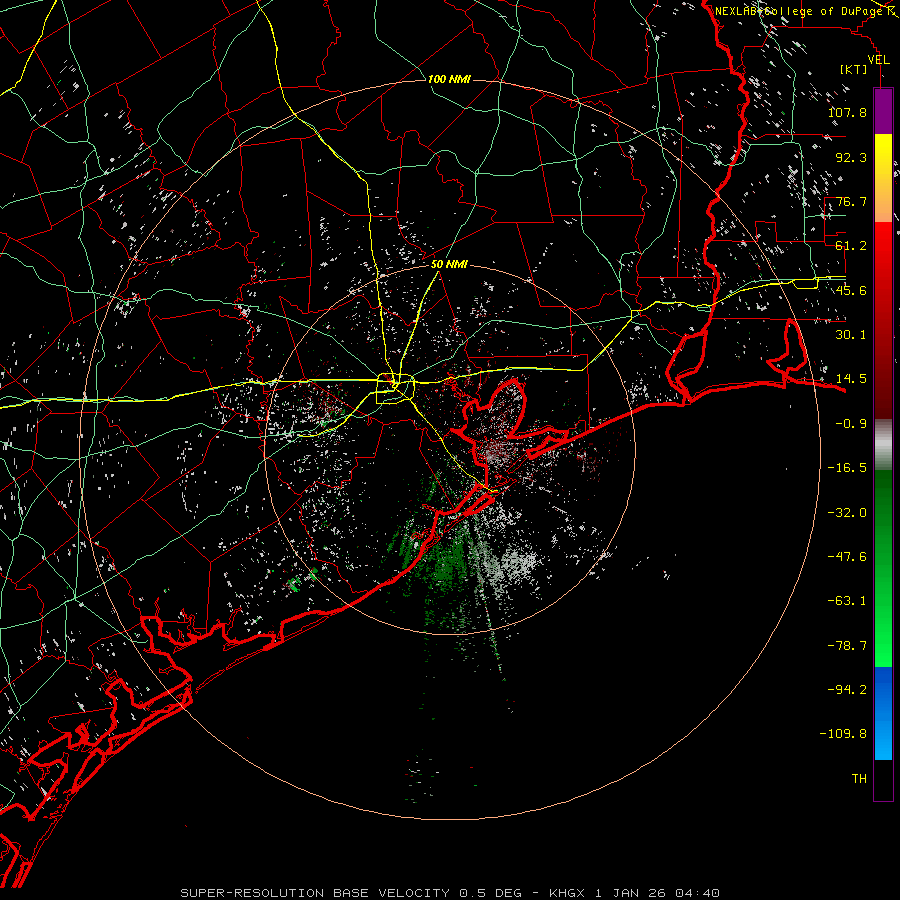Click the 45.6 value on velocity scale
This screenshot has width=900, height=900.
pos(851,290)
